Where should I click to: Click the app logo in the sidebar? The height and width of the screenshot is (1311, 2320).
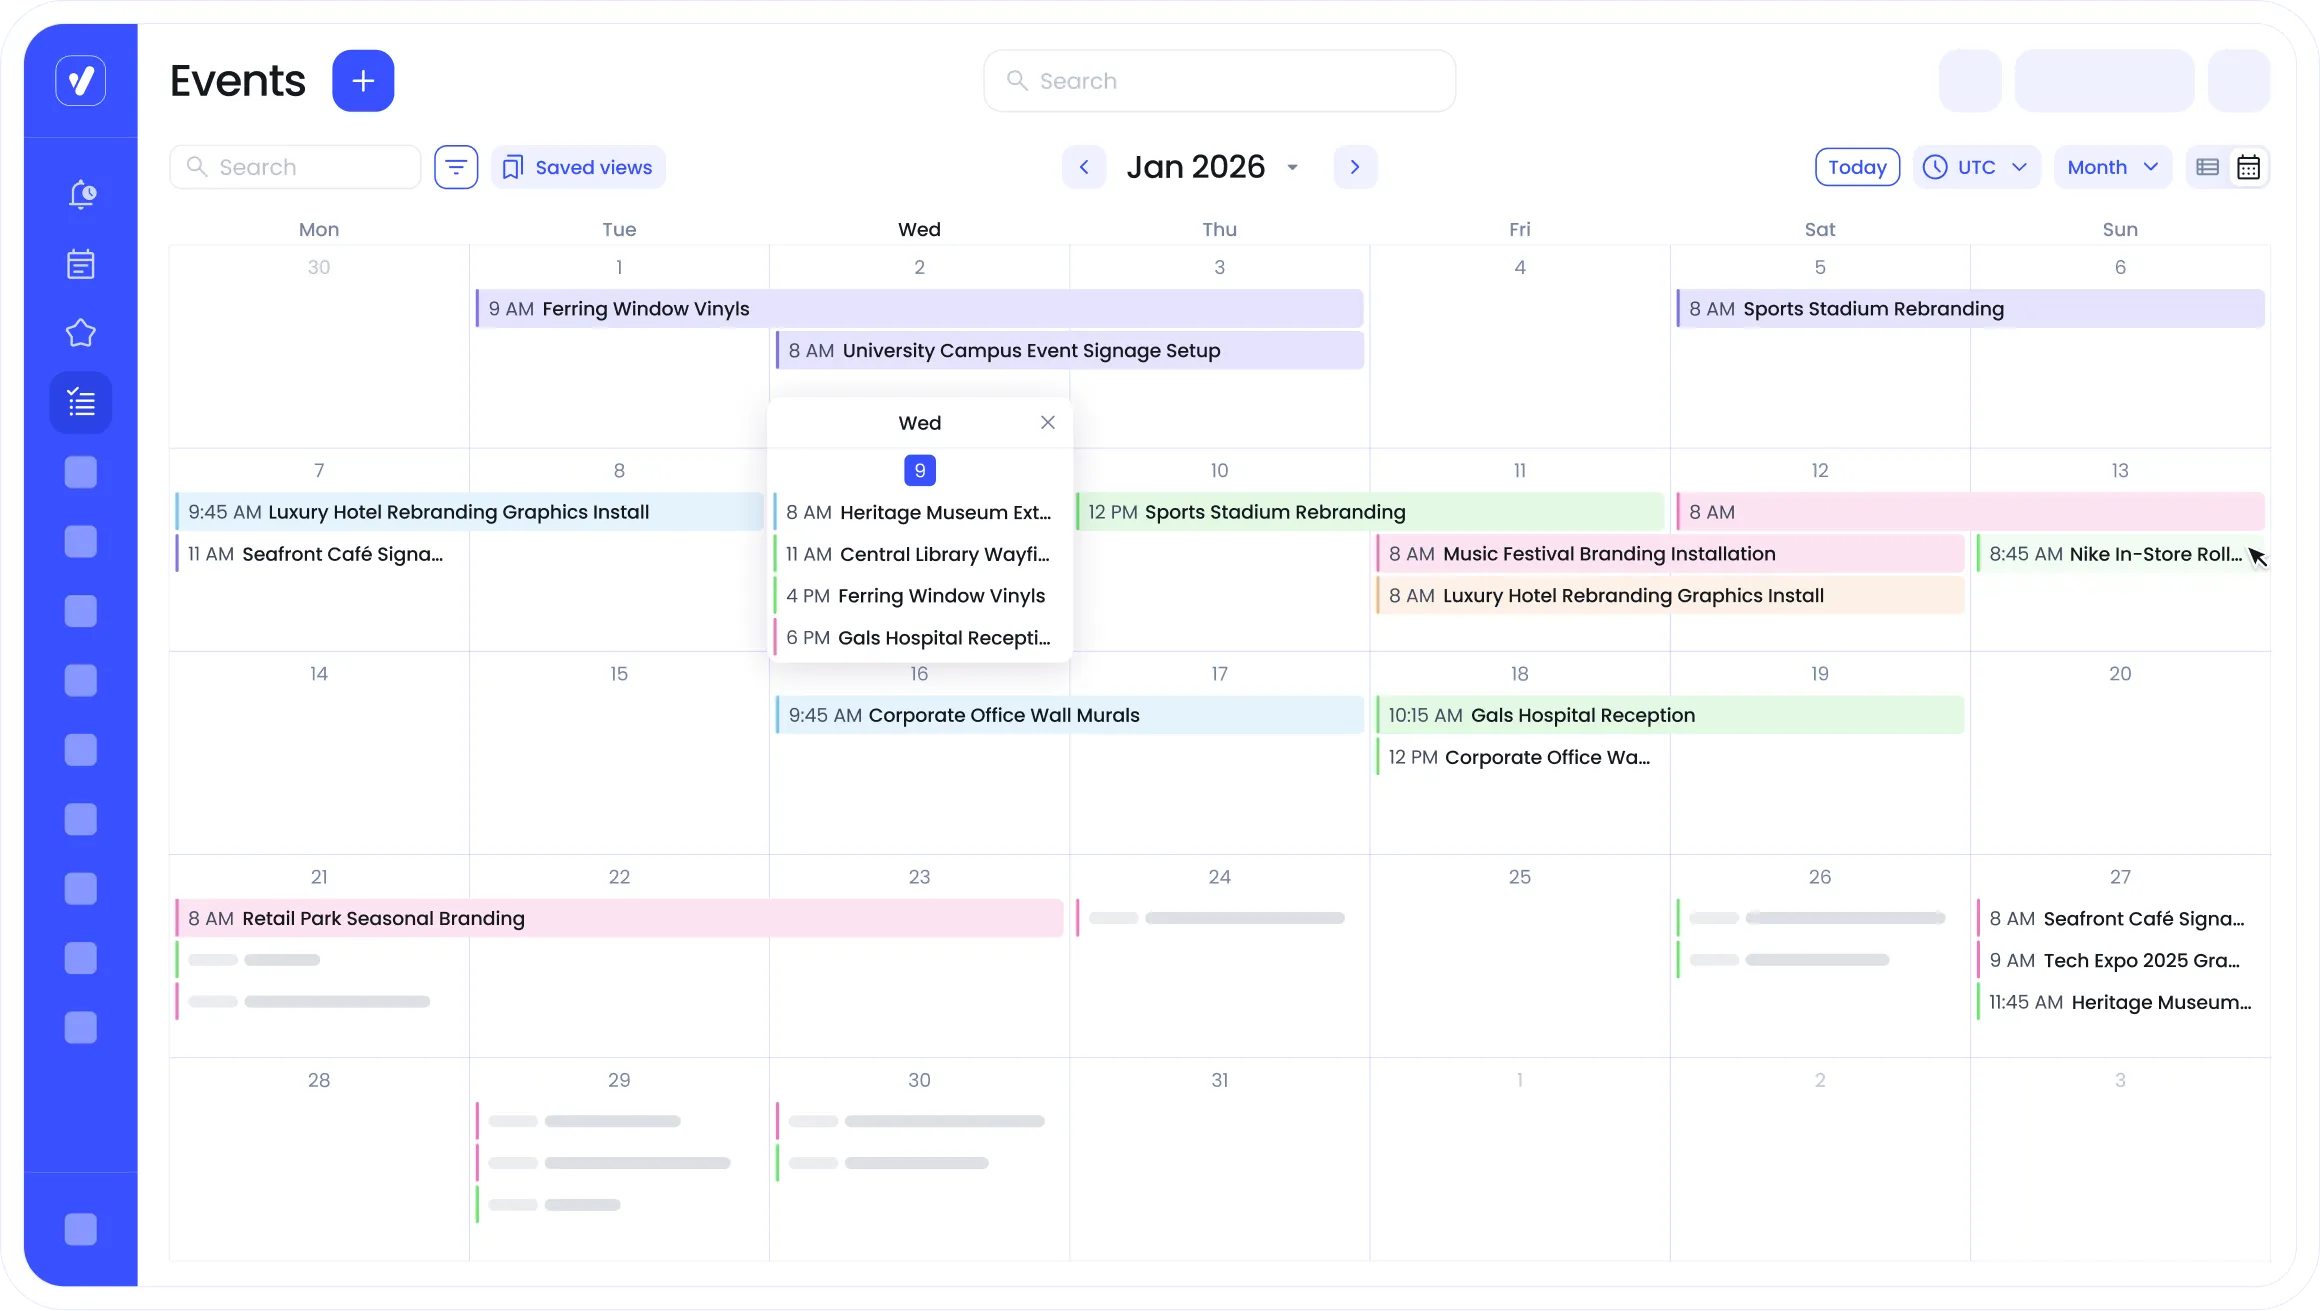pyautogui.click(x=81, y=81)
